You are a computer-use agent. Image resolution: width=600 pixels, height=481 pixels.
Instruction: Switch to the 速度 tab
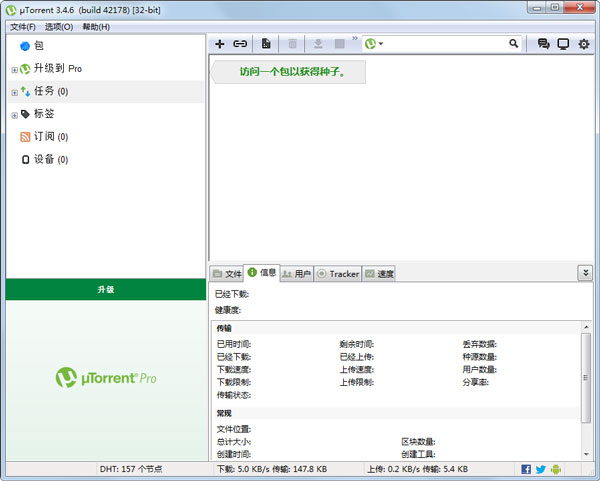[x=379, y=274]
